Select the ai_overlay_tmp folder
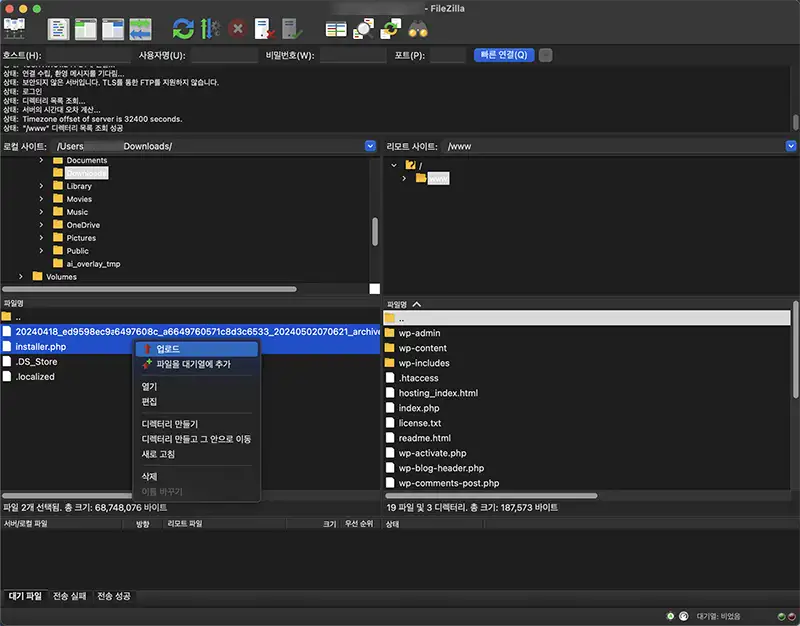Screen dimensions: 800x626 93,264
